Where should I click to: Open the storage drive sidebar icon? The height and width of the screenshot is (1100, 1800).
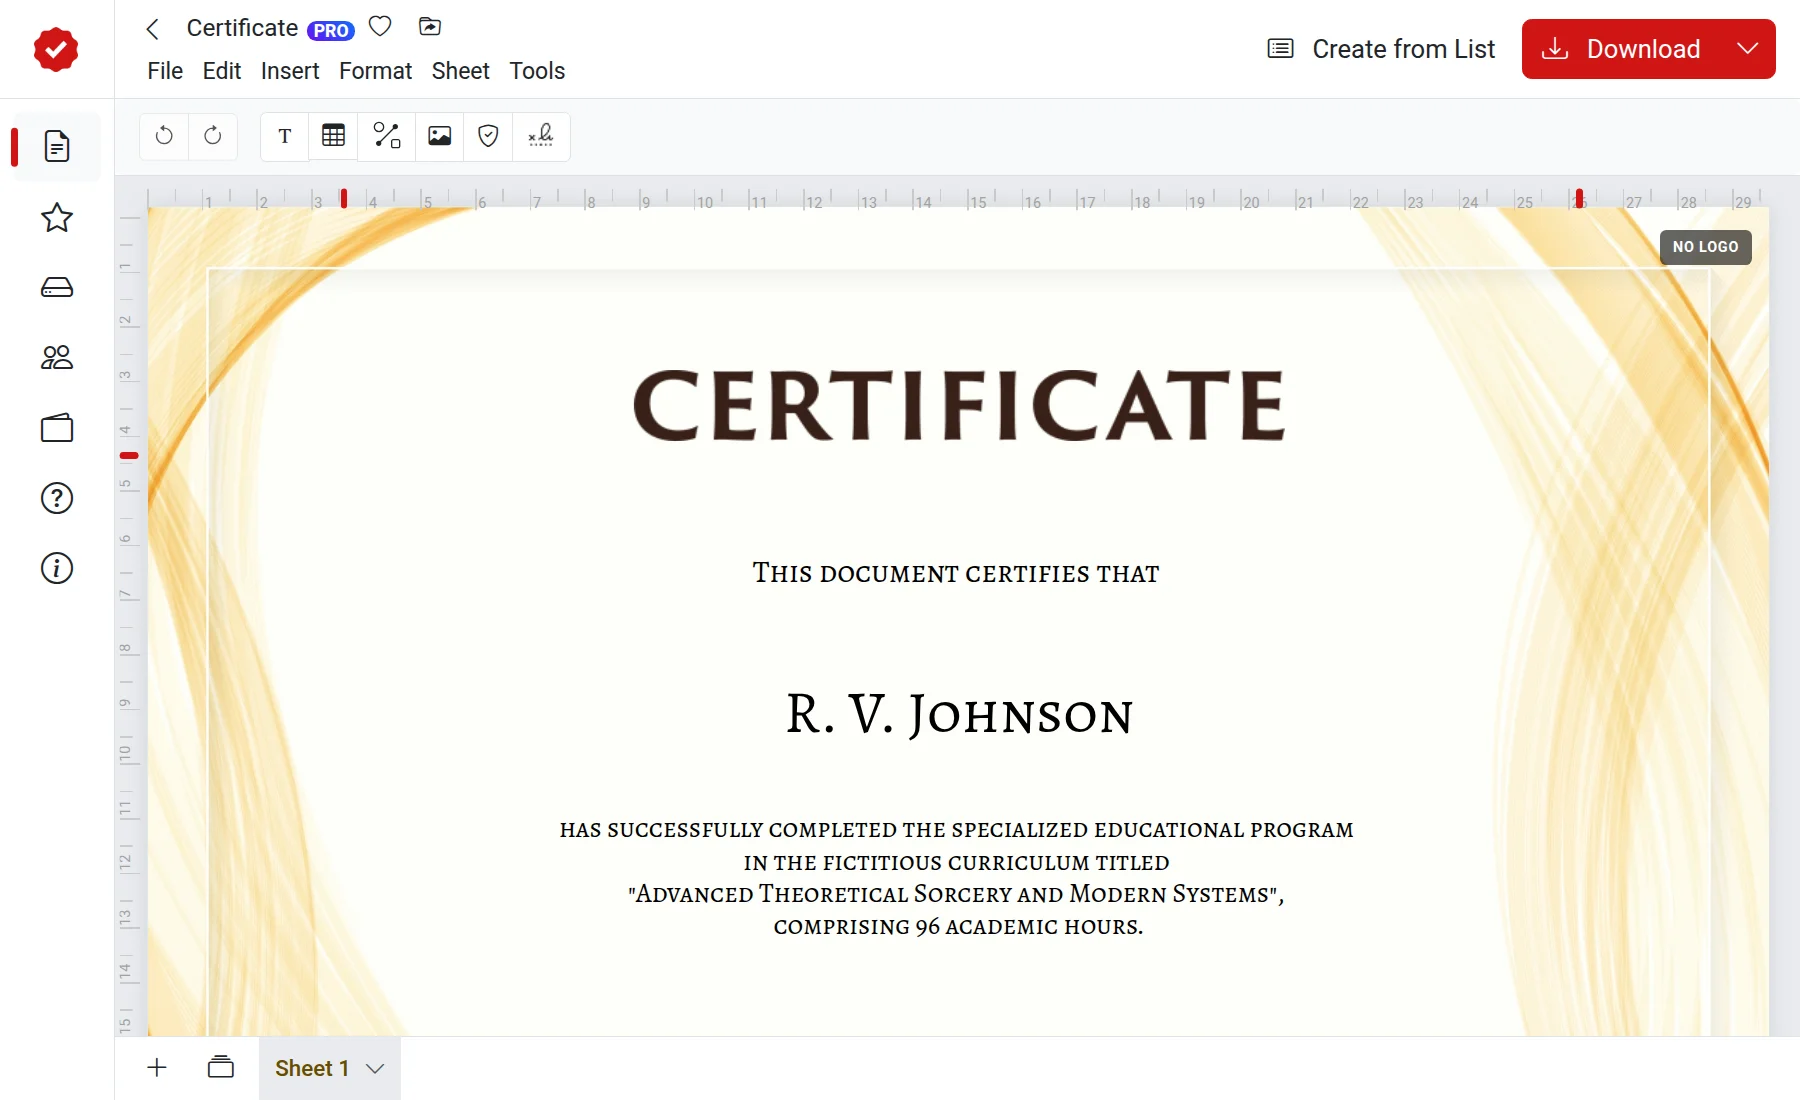[x=57, y=288]
